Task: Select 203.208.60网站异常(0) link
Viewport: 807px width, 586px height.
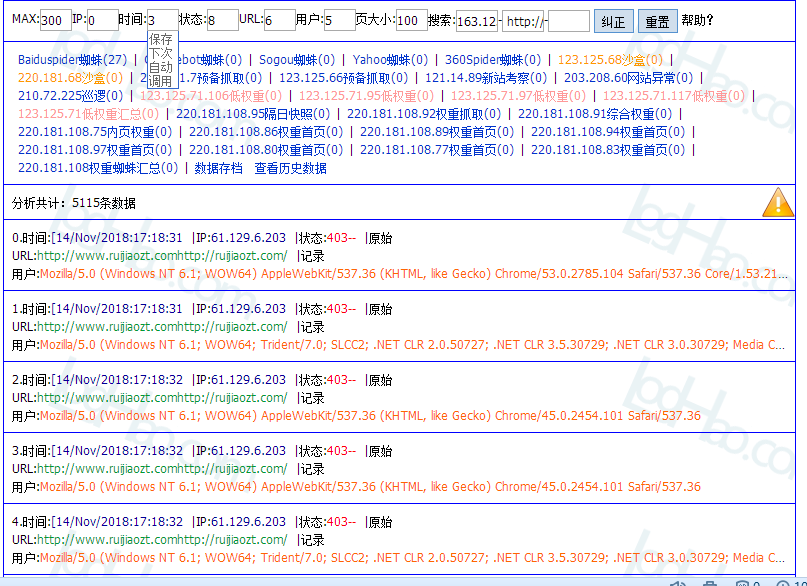Action: 629,78
